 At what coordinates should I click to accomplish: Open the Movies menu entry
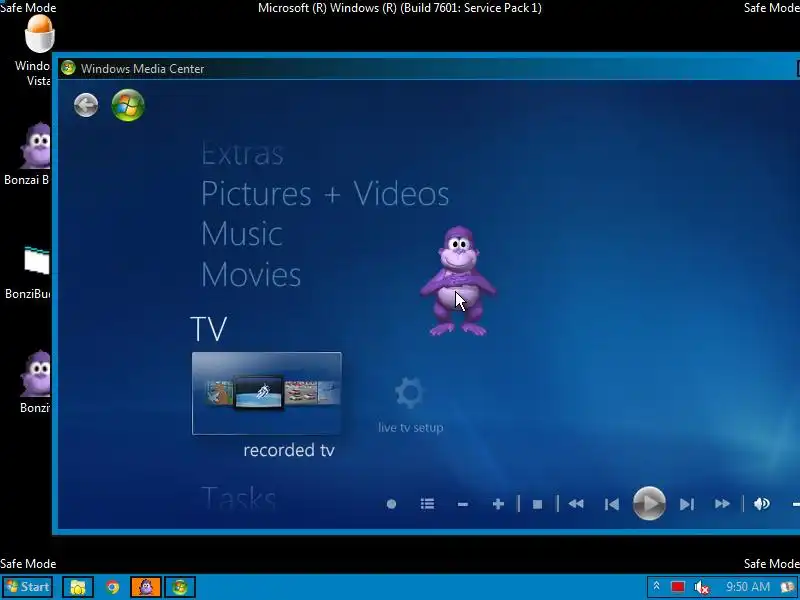[x=251, y=274]
